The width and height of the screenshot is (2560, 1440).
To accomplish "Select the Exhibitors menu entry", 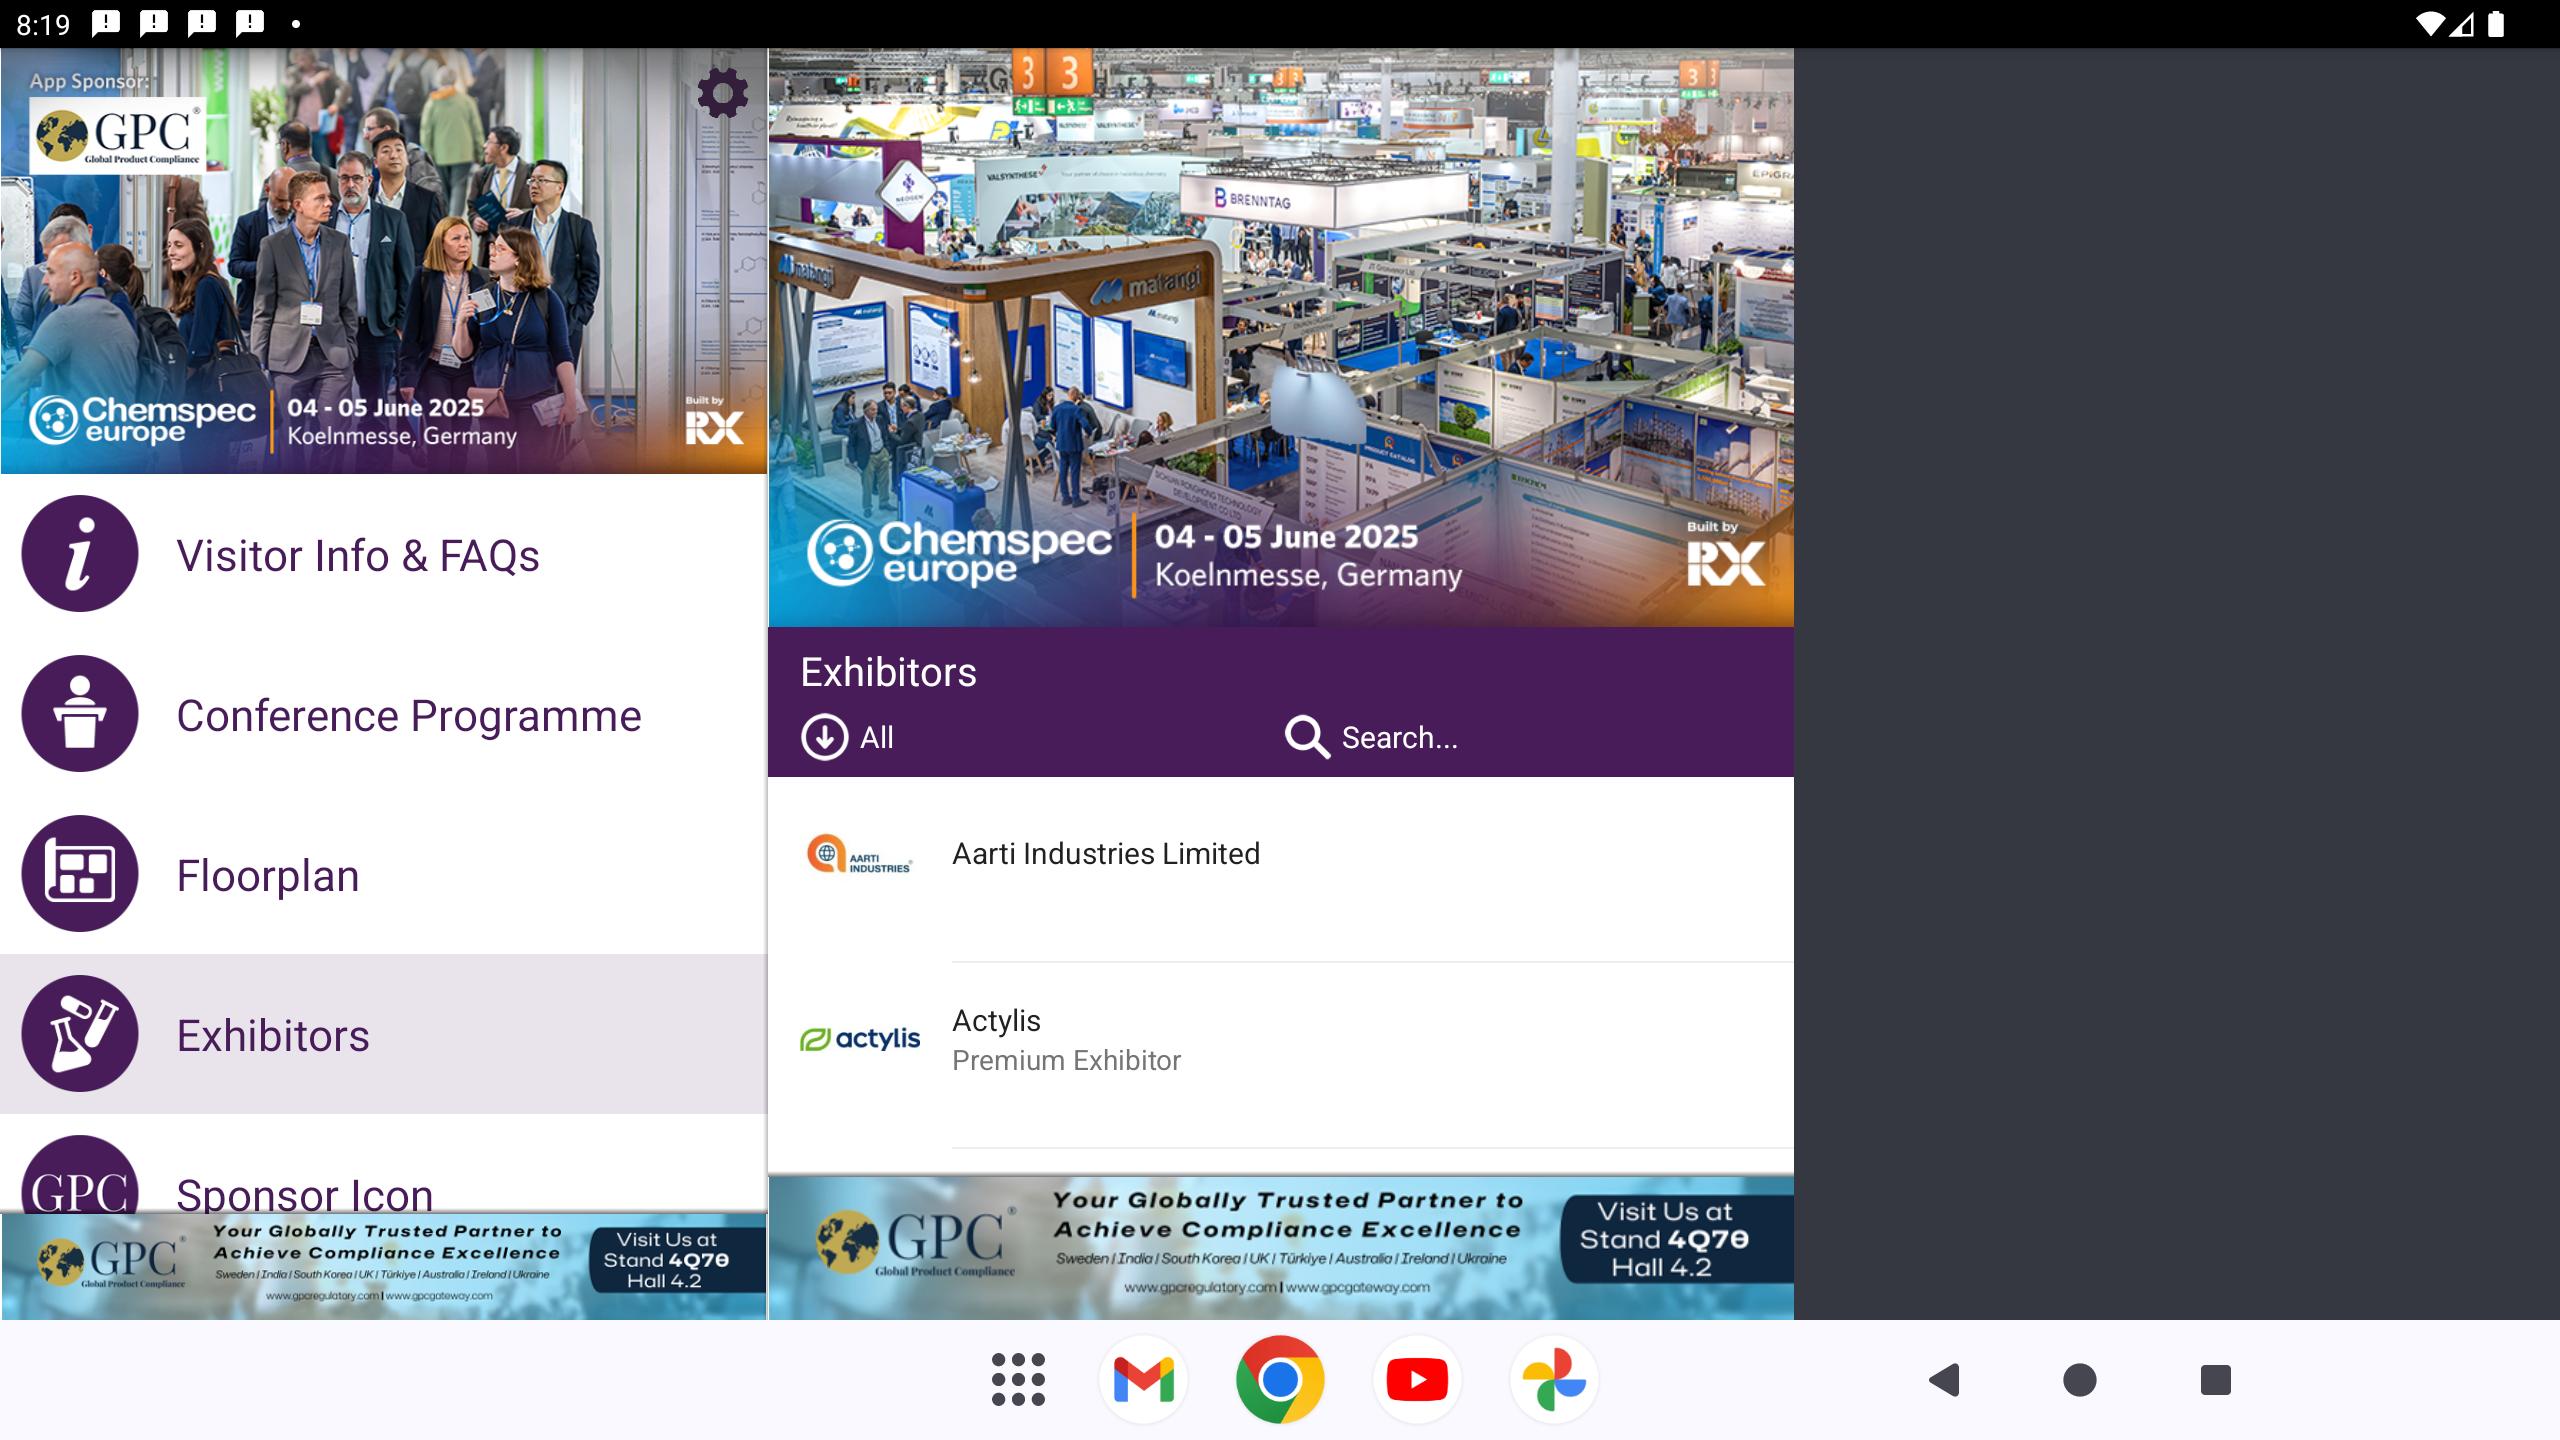I will point(384,1034).
